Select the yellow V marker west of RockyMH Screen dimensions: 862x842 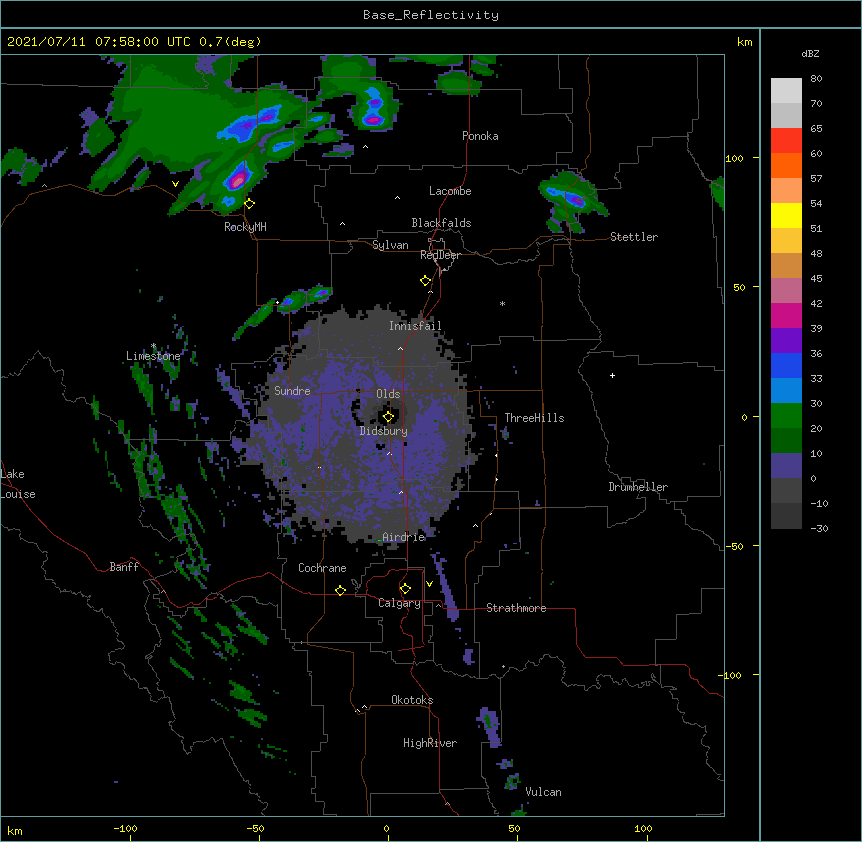coord(175,184)
